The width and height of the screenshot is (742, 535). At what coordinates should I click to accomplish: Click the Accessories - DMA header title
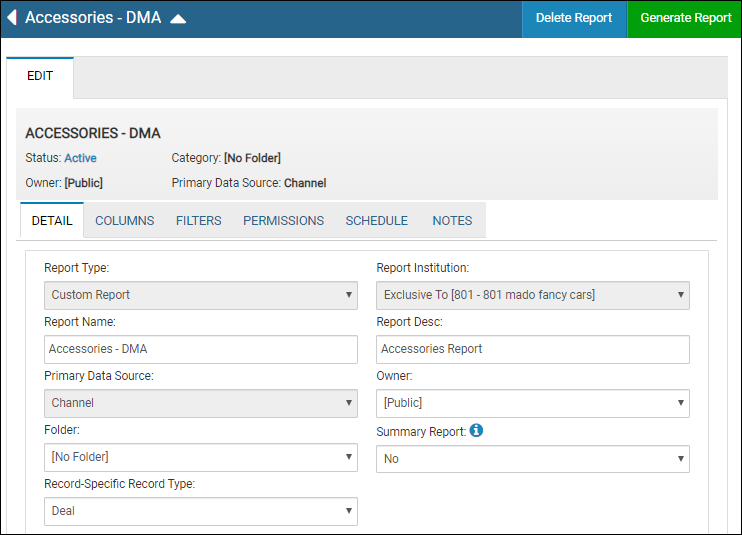[93, 18]
